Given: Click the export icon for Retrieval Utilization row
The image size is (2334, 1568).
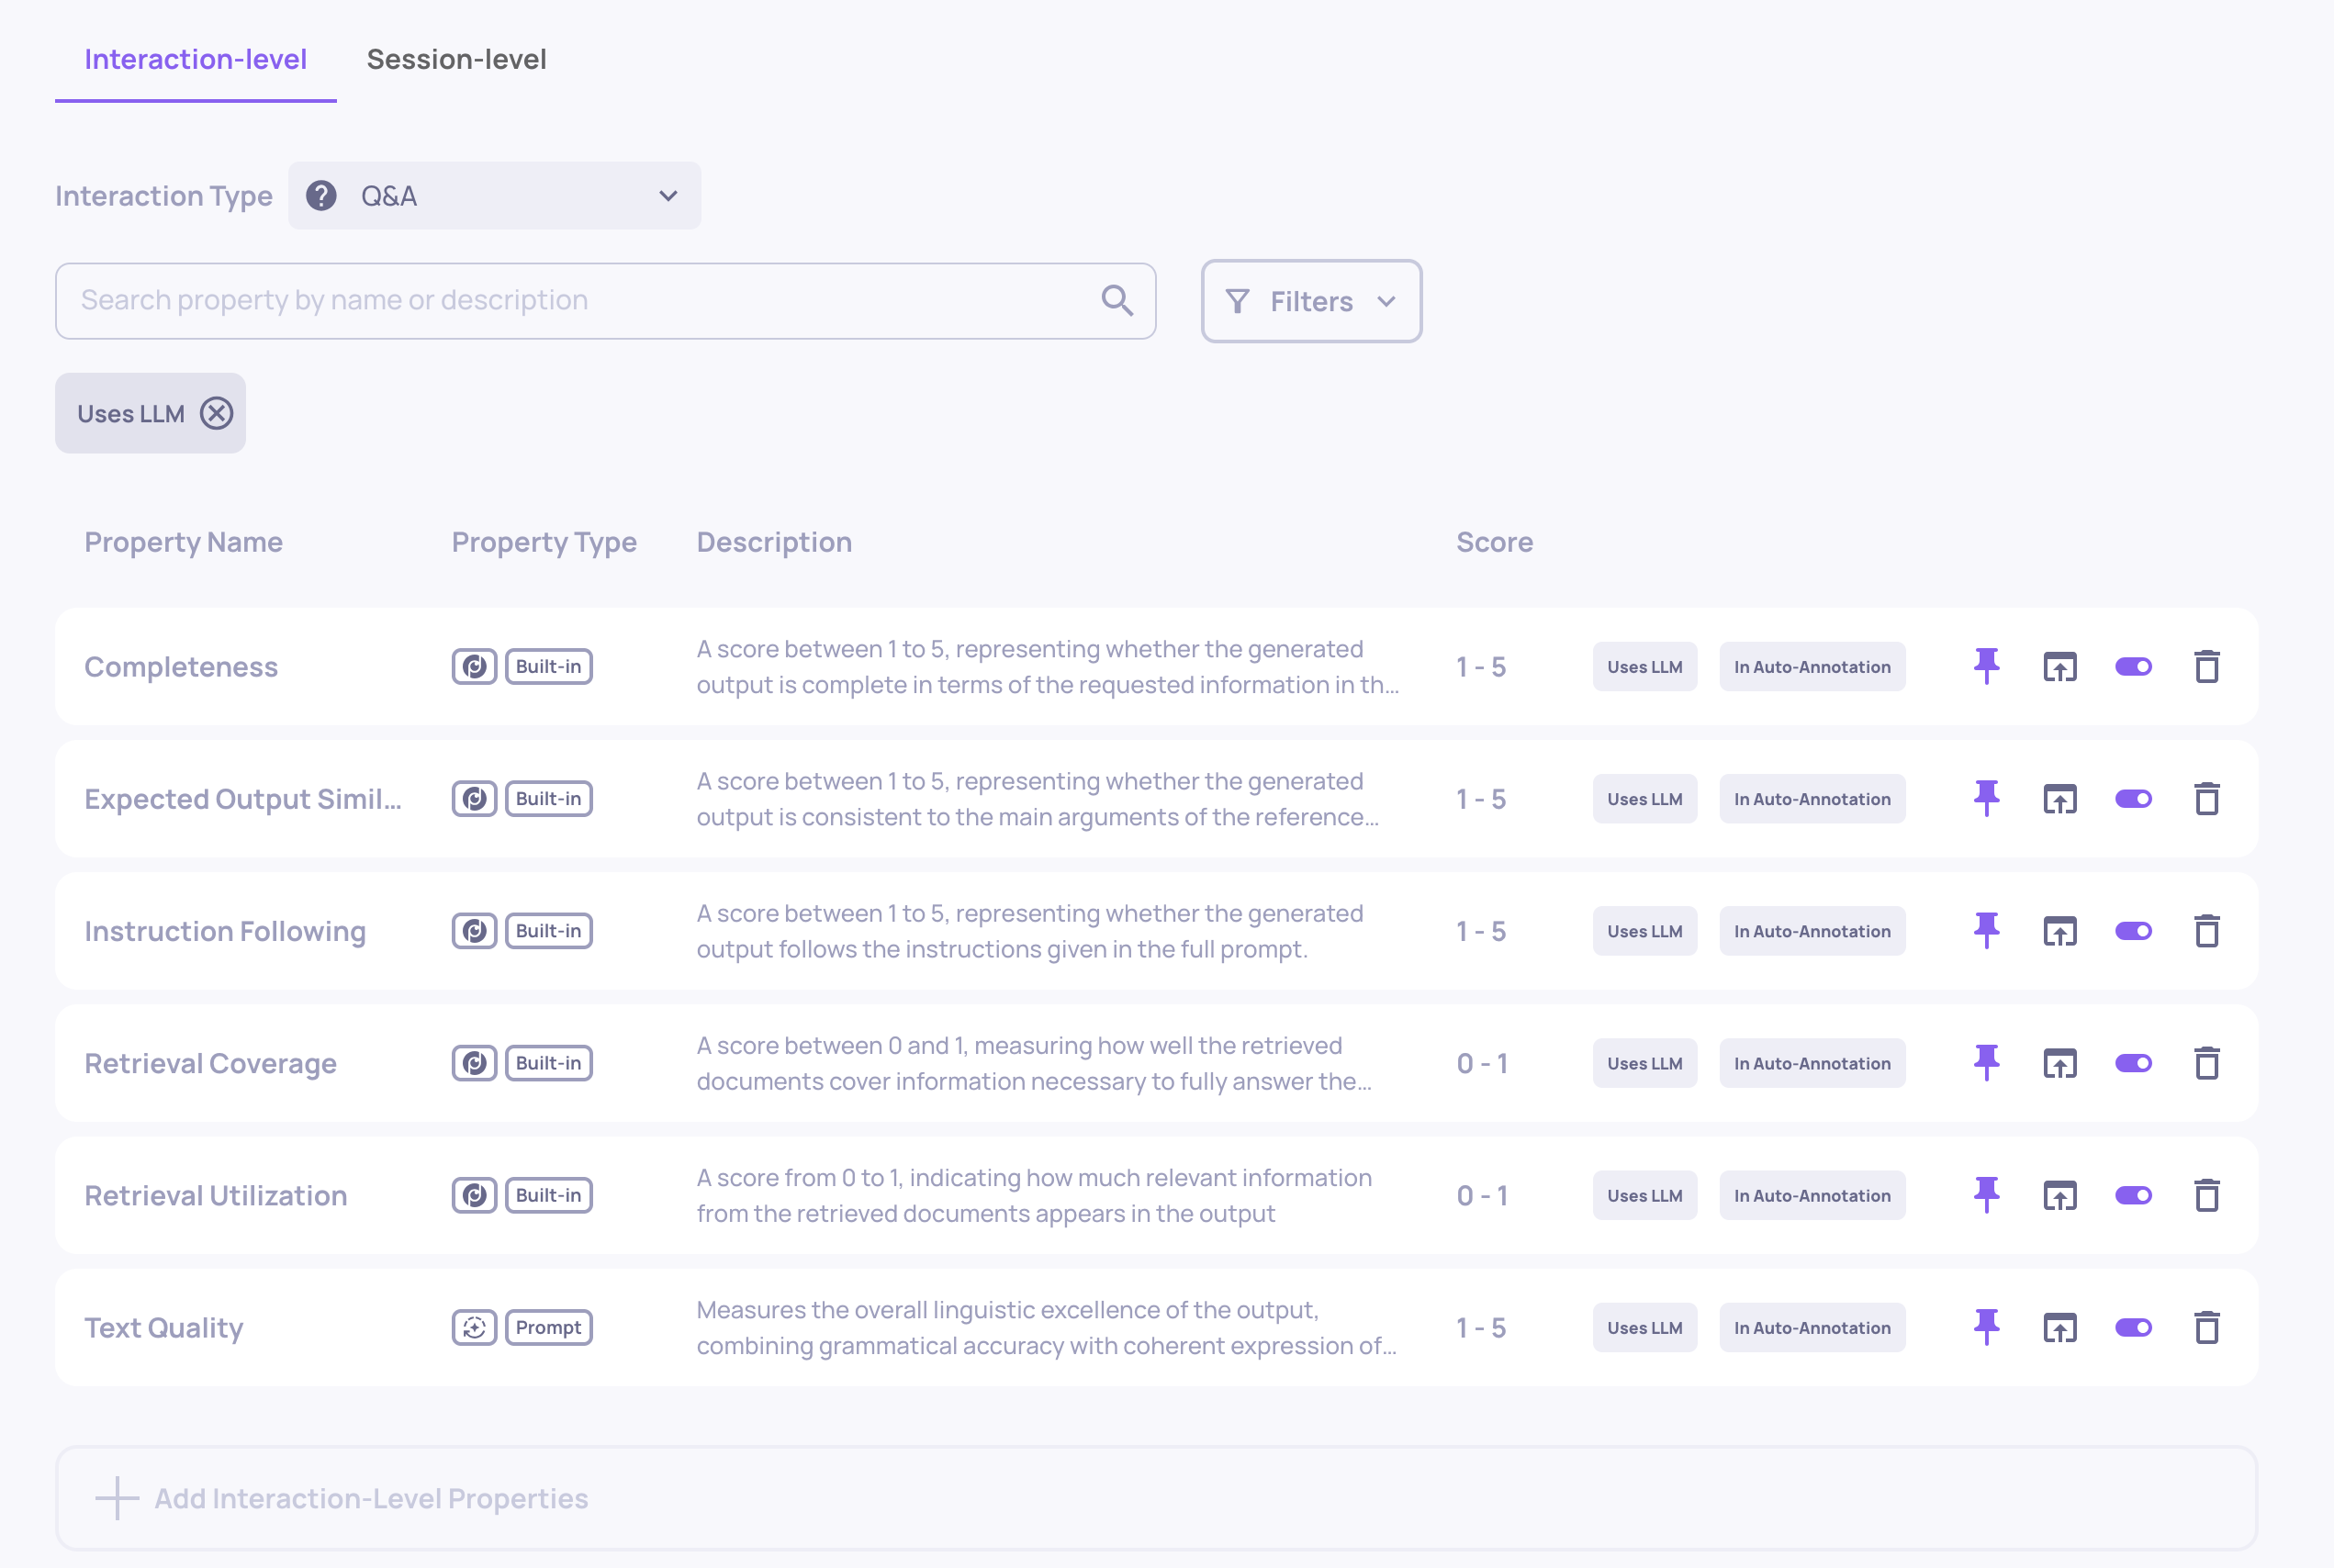Looking at the screenshot, I should tap(2059, 1195).
